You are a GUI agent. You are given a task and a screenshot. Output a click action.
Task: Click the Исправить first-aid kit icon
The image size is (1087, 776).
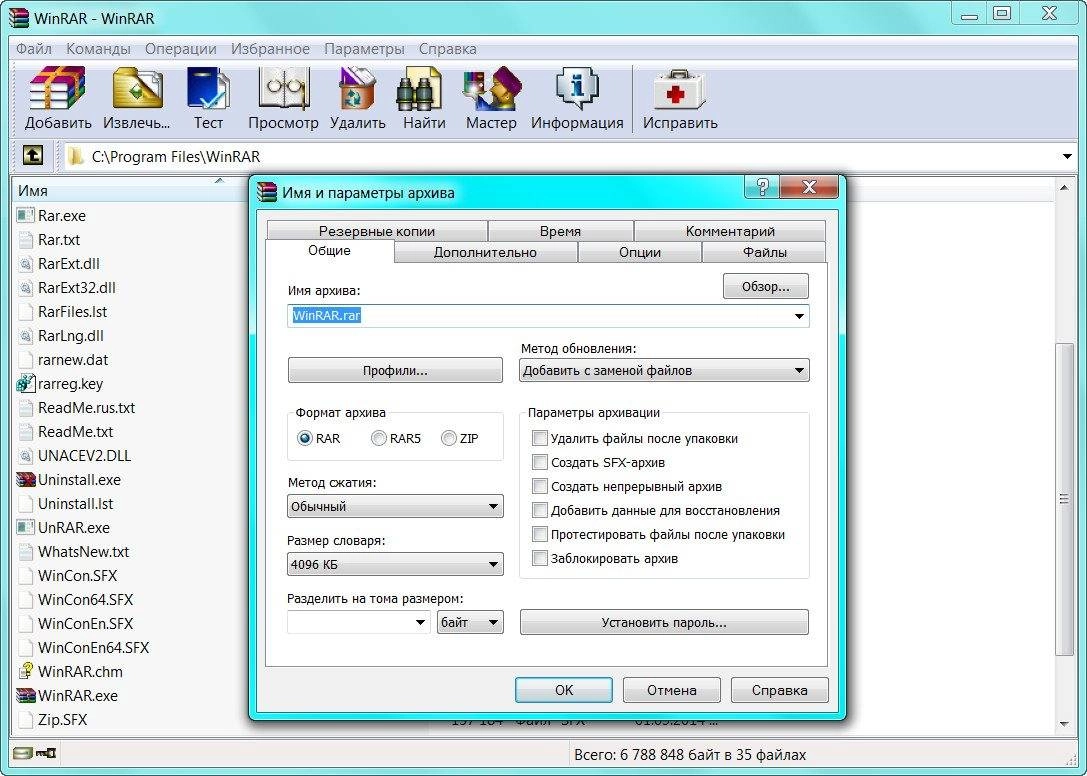(x=679, y=89)
